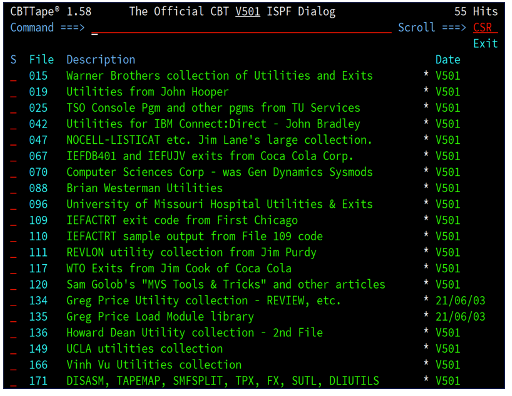The height and width of the screenshot is (396, 512).
Task: Select the S field for file 134
Action: tap(13, 300)
